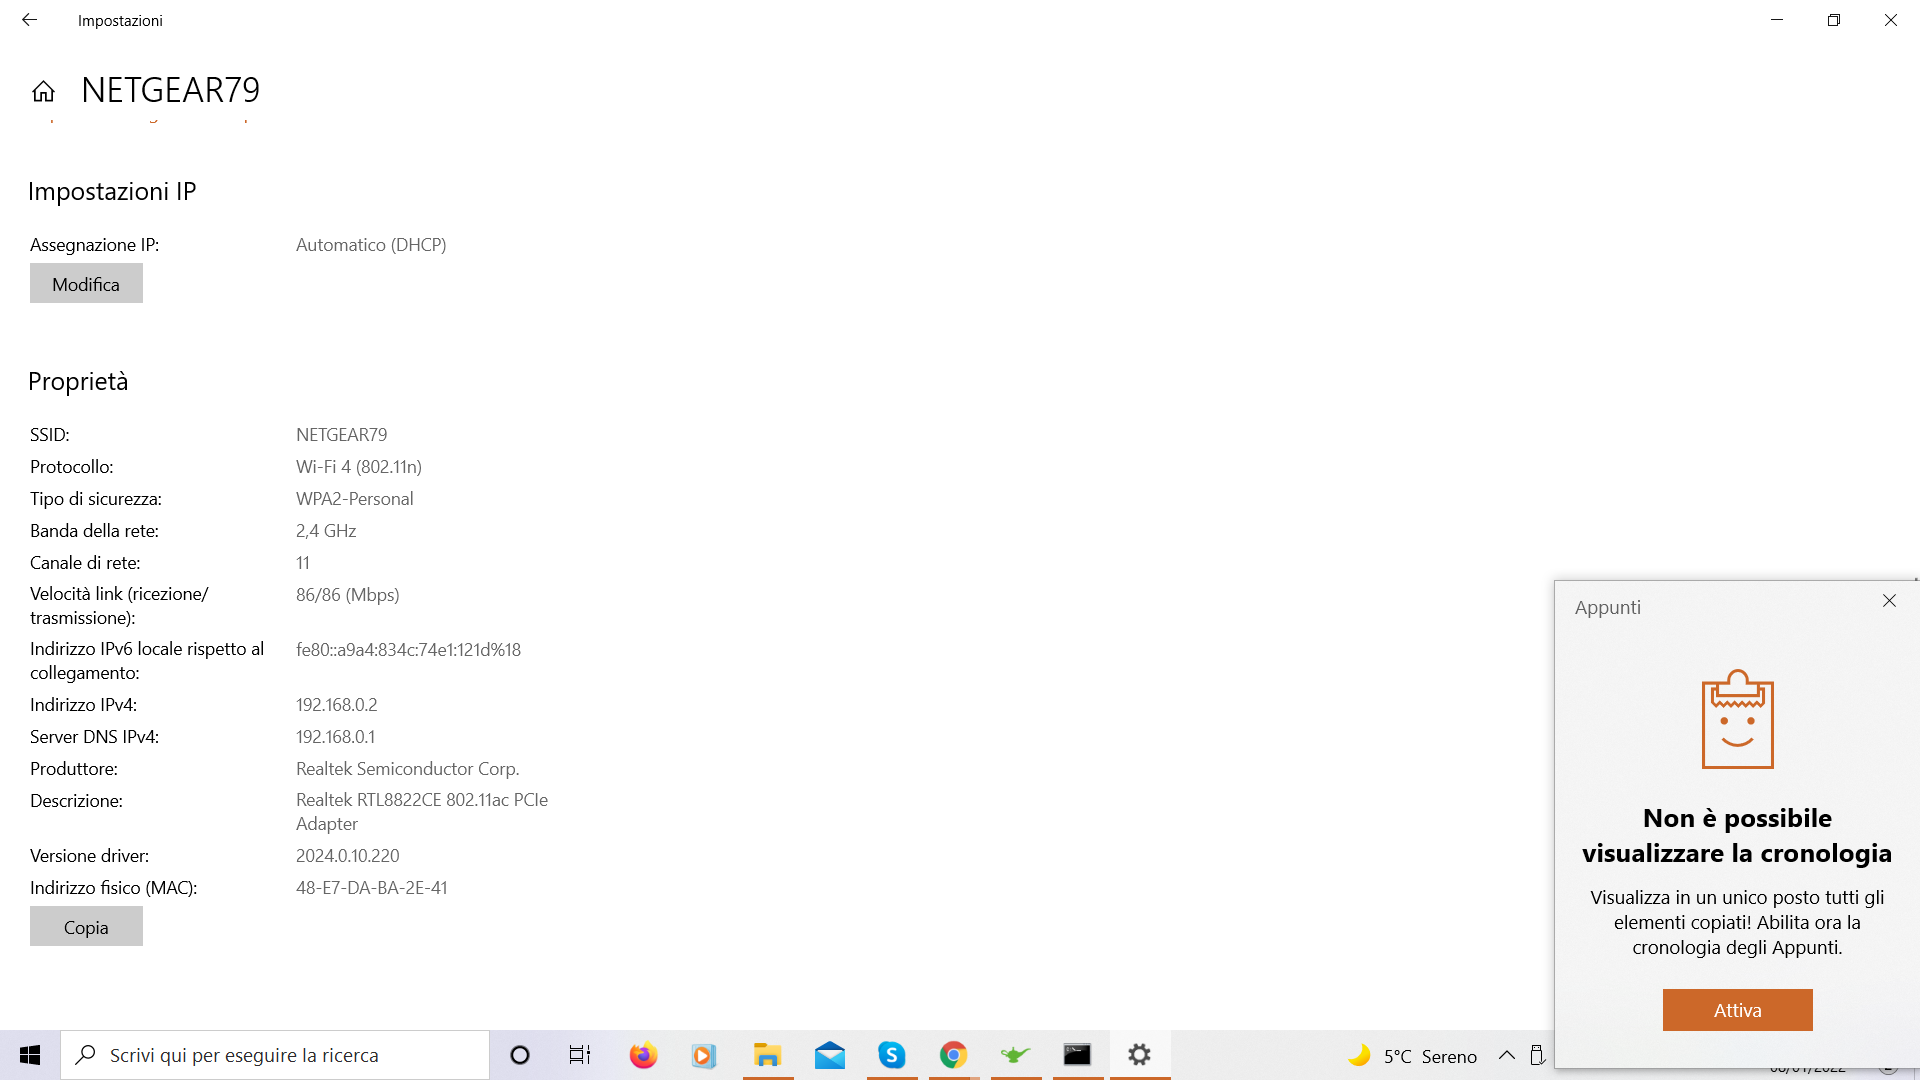
Task: Select the Settings gear taskbar icon
Action: [x=1139, y=1055]
